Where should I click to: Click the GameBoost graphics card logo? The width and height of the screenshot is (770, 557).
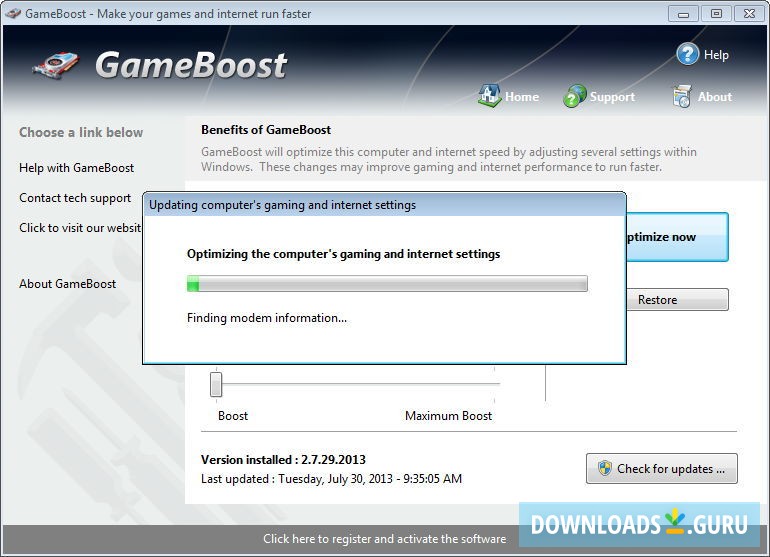[x=55, y=66]
